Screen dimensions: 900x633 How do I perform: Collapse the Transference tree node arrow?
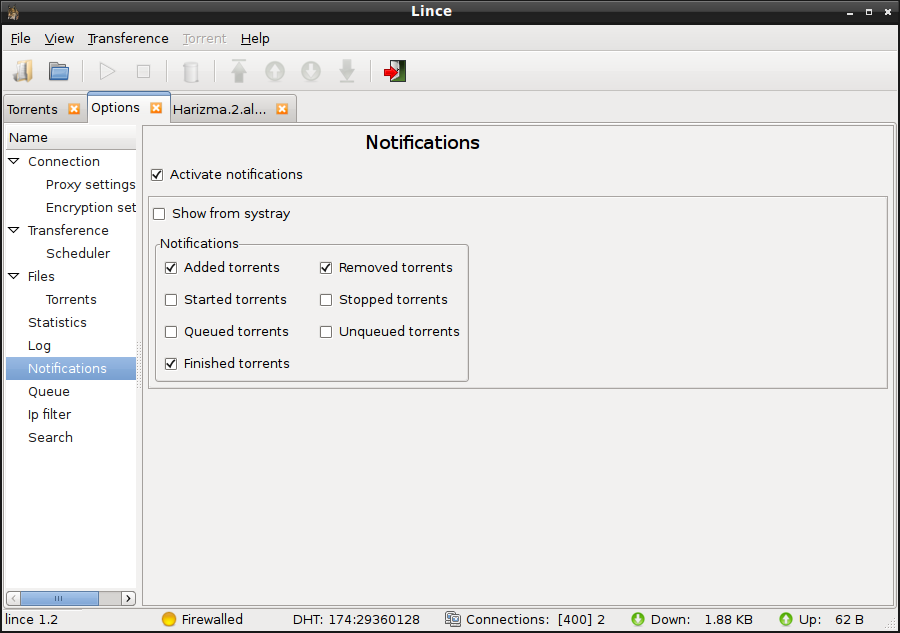[x=14, y=230]
